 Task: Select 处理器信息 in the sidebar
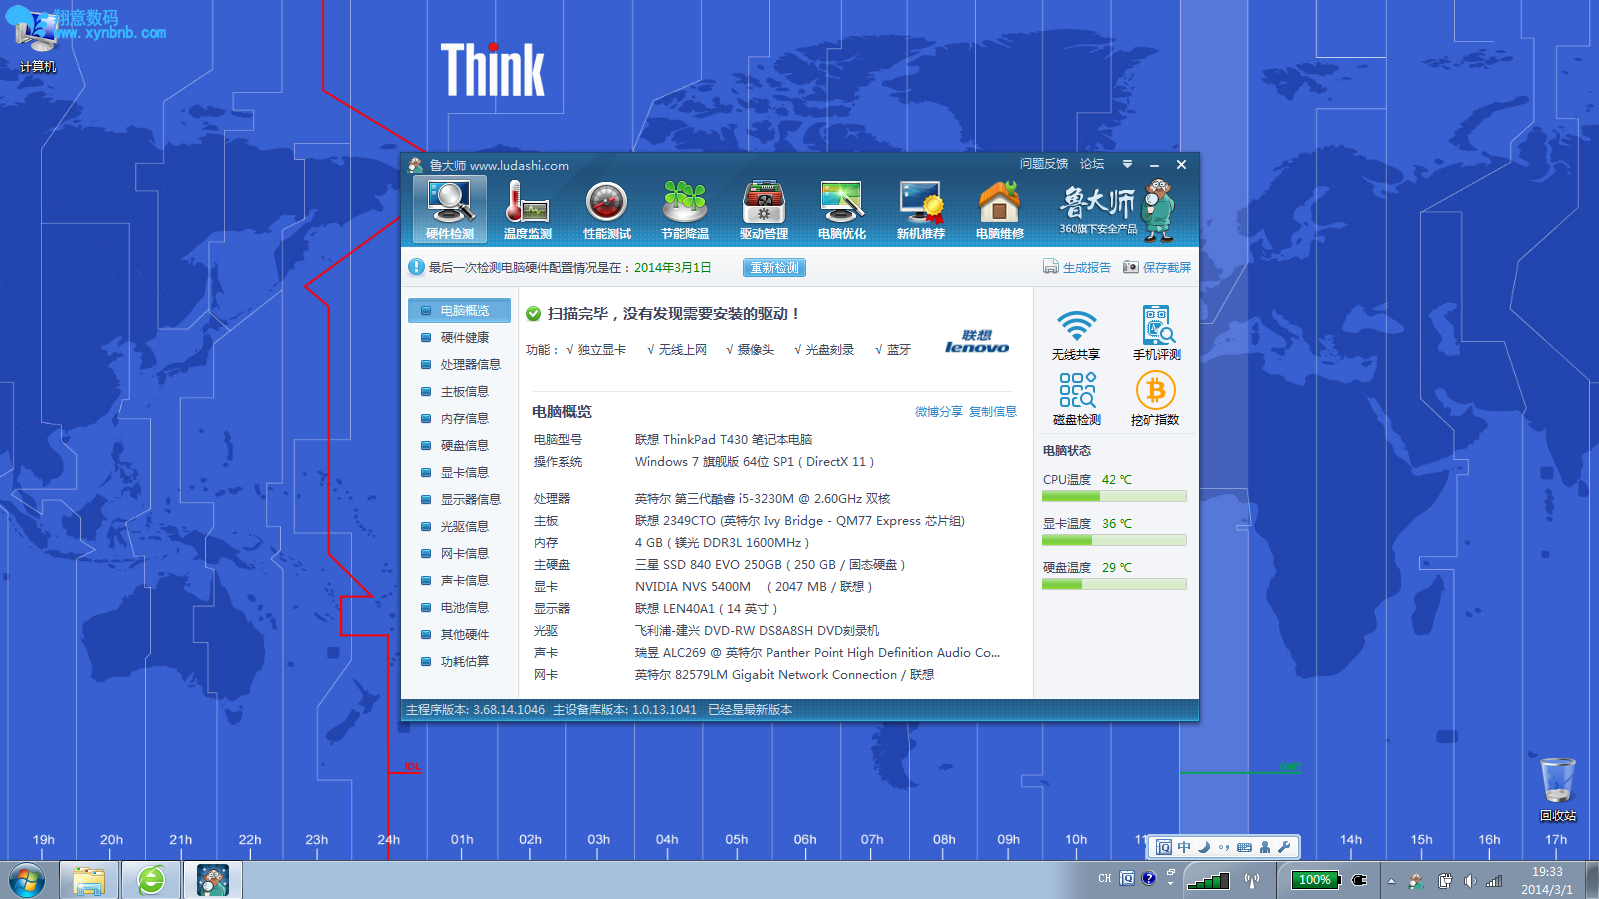tap(470, 365)
